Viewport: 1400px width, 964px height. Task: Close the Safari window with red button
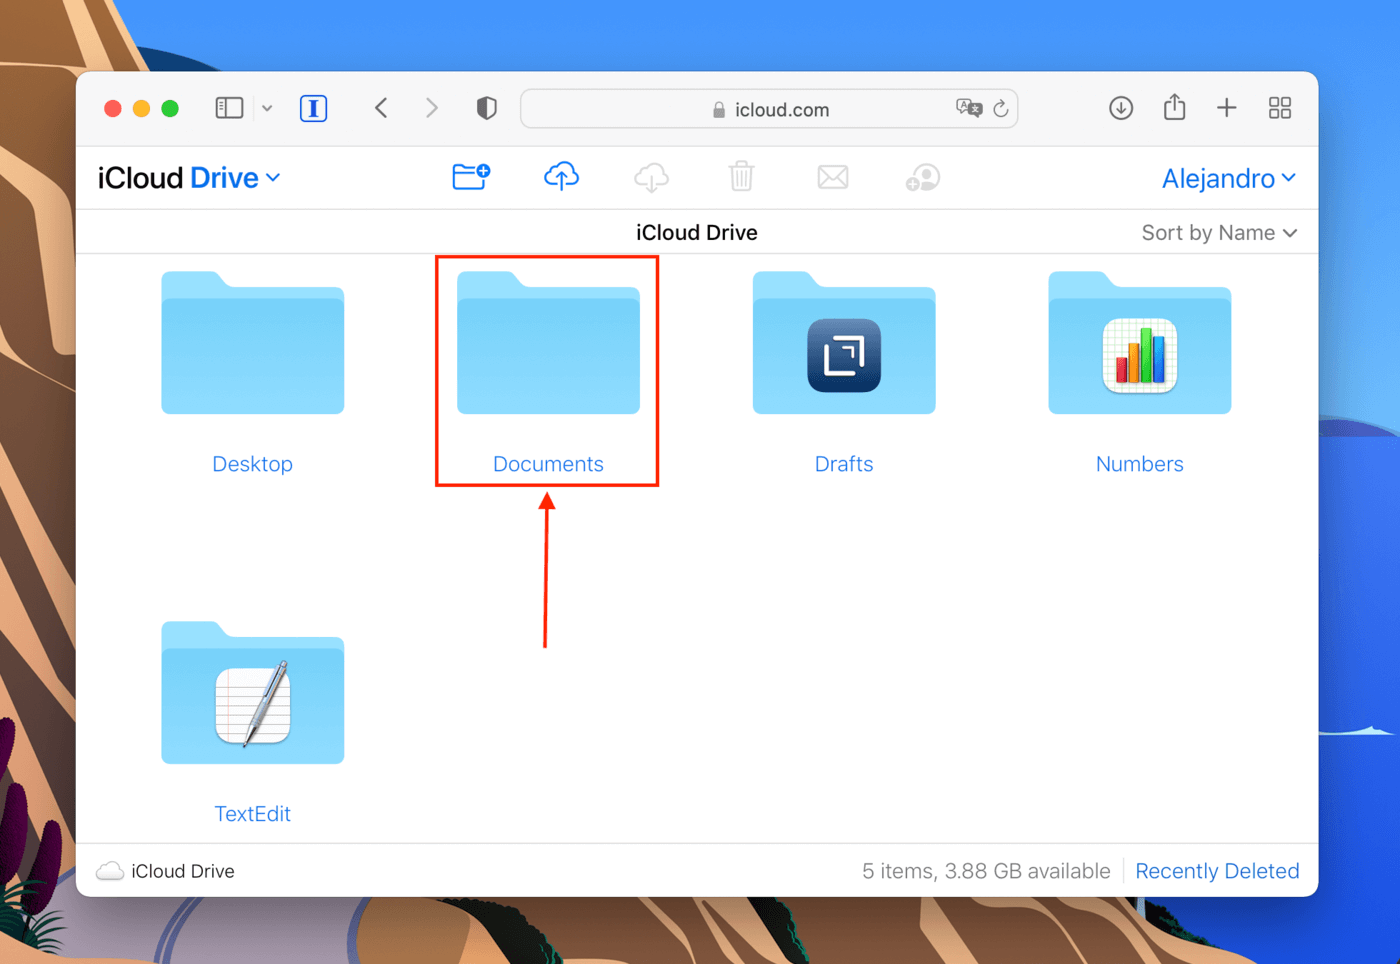(113, 108)
